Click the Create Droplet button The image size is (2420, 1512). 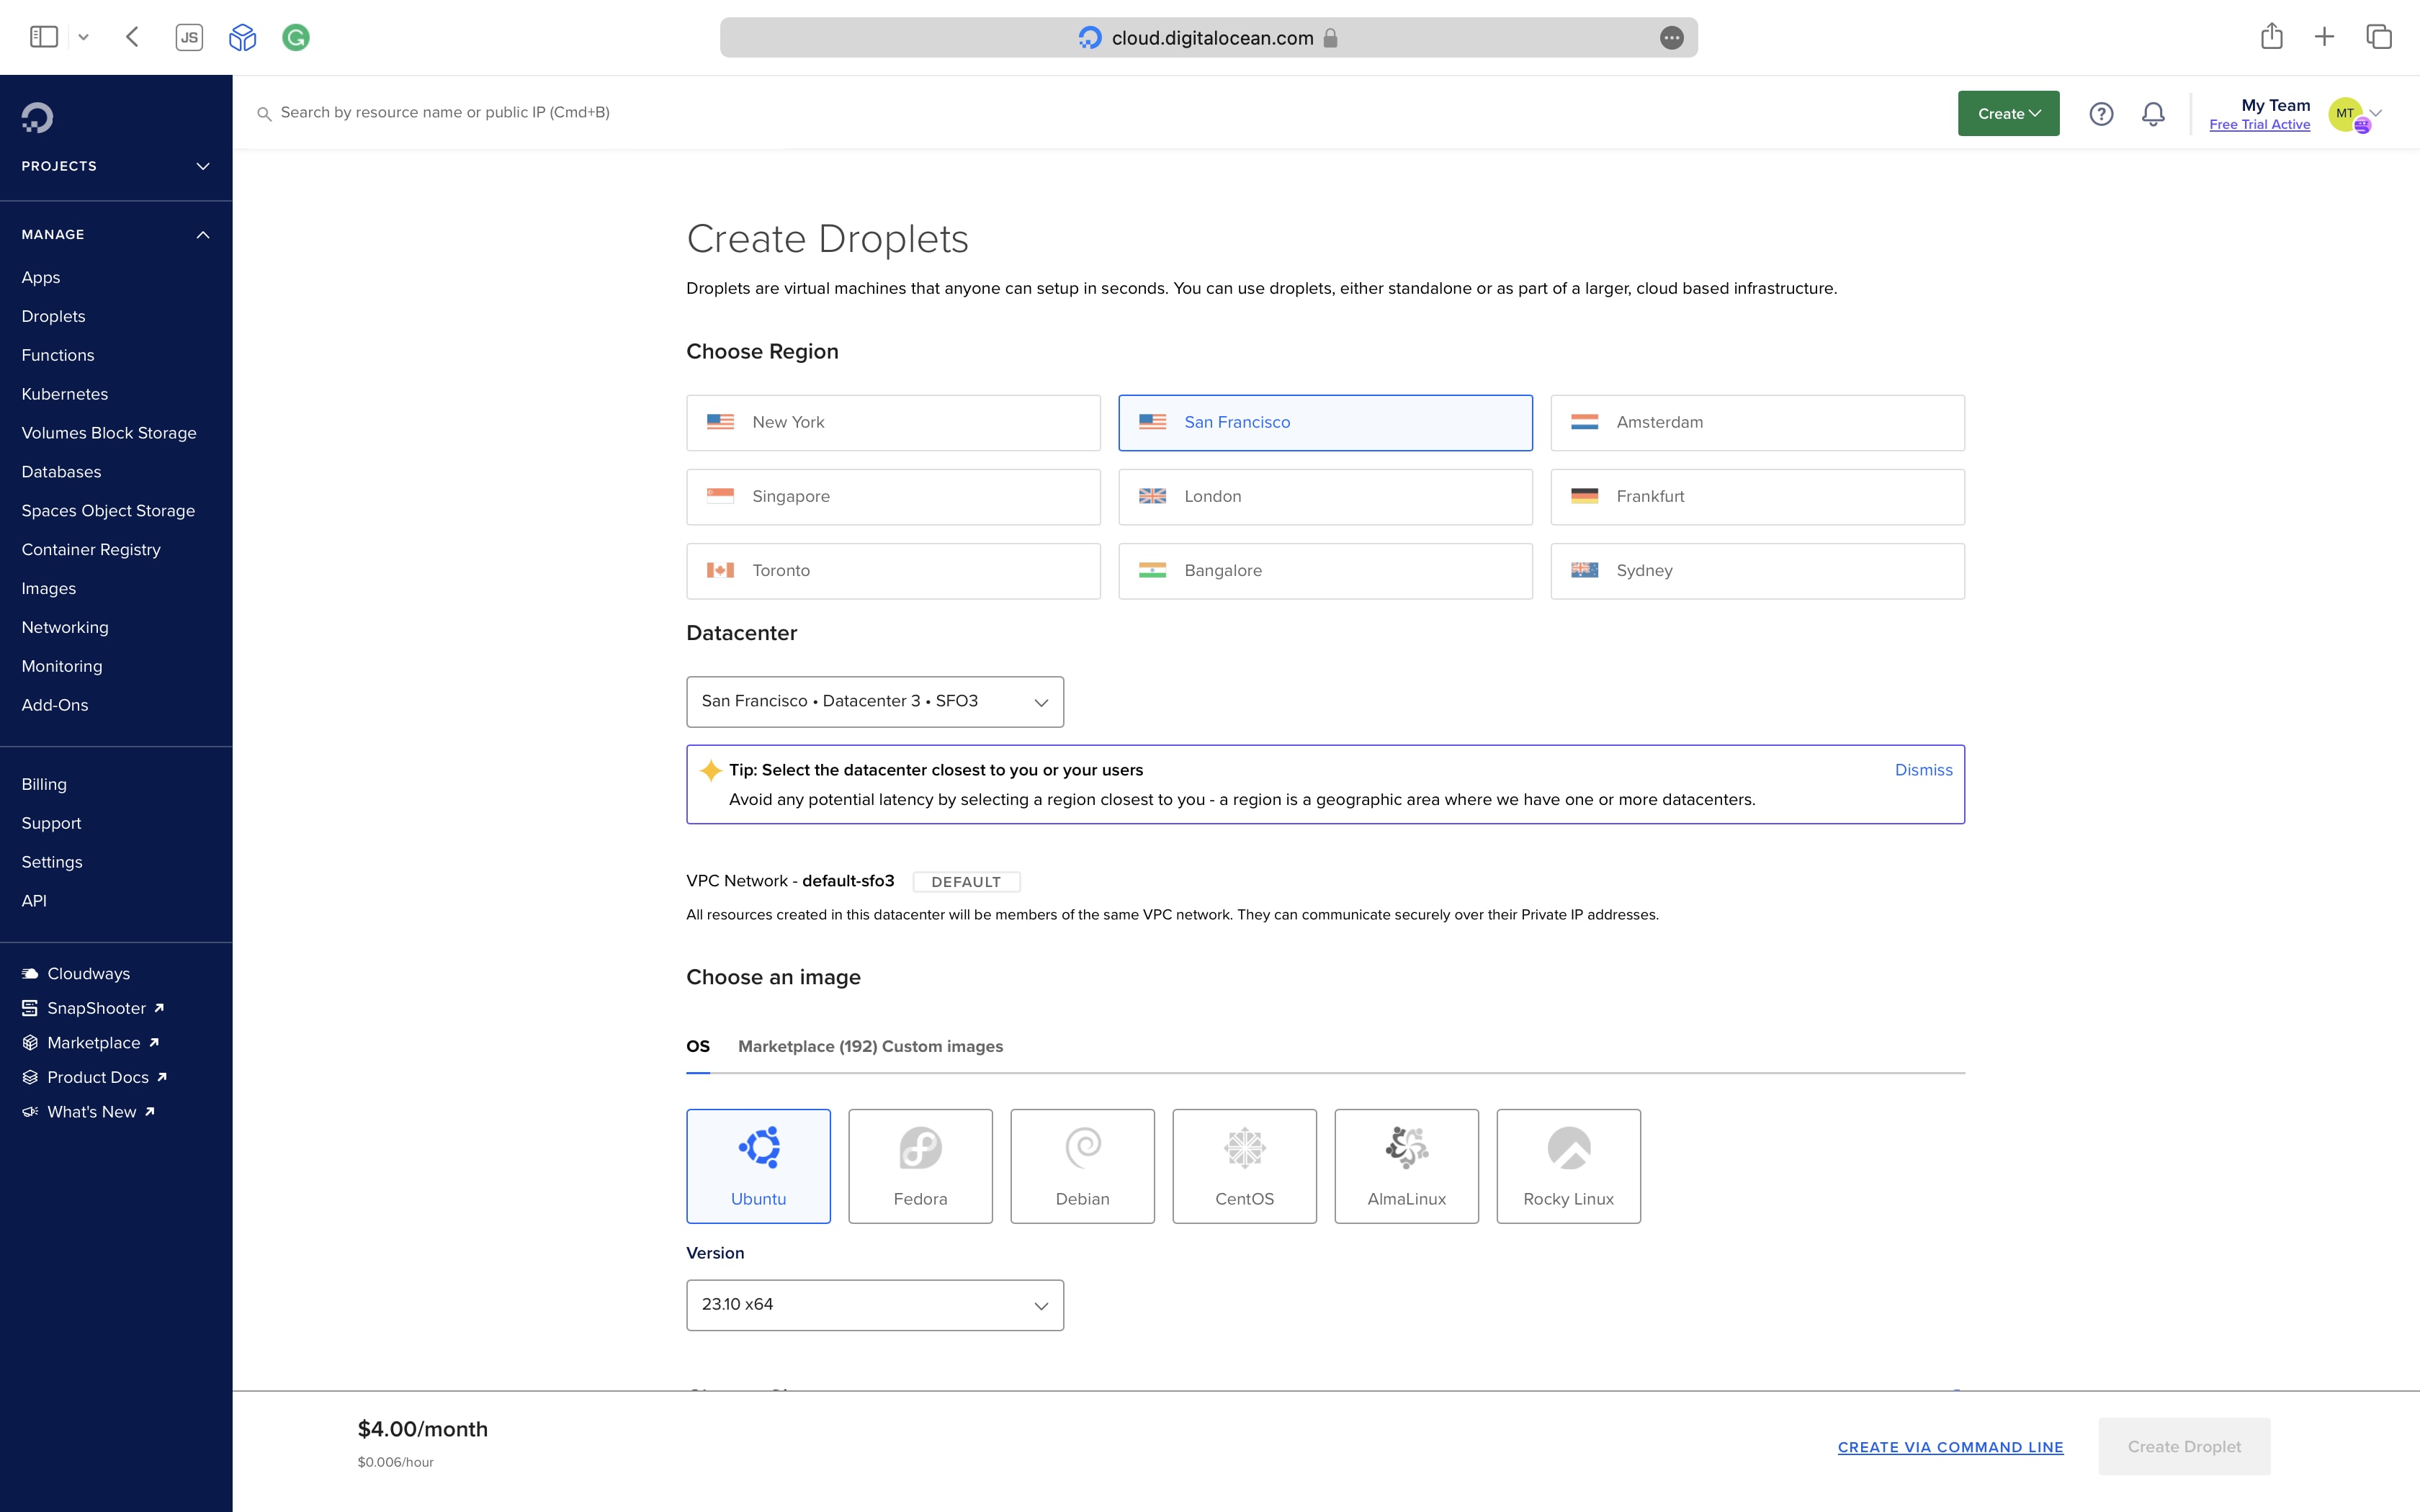click(x=2184, y=1446)
